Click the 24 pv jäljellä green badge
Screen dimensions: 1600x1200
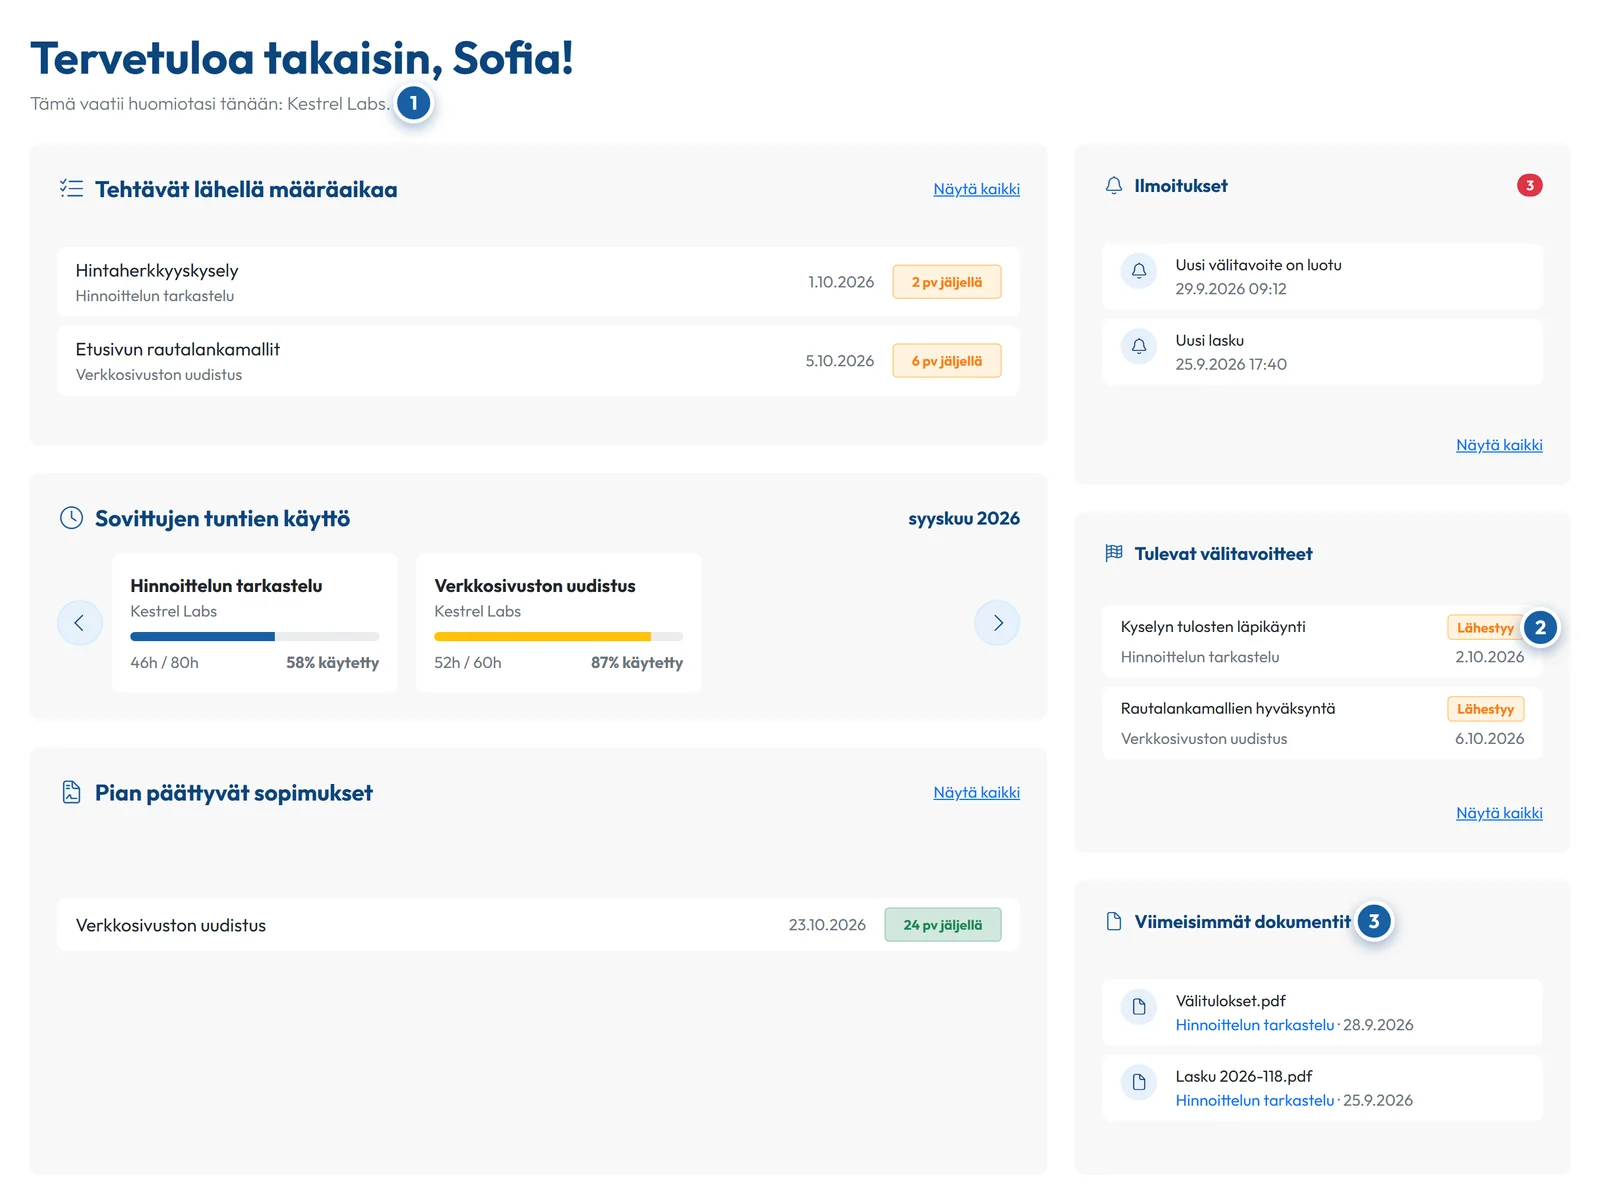pyautogui.click(x=943, y=925)
